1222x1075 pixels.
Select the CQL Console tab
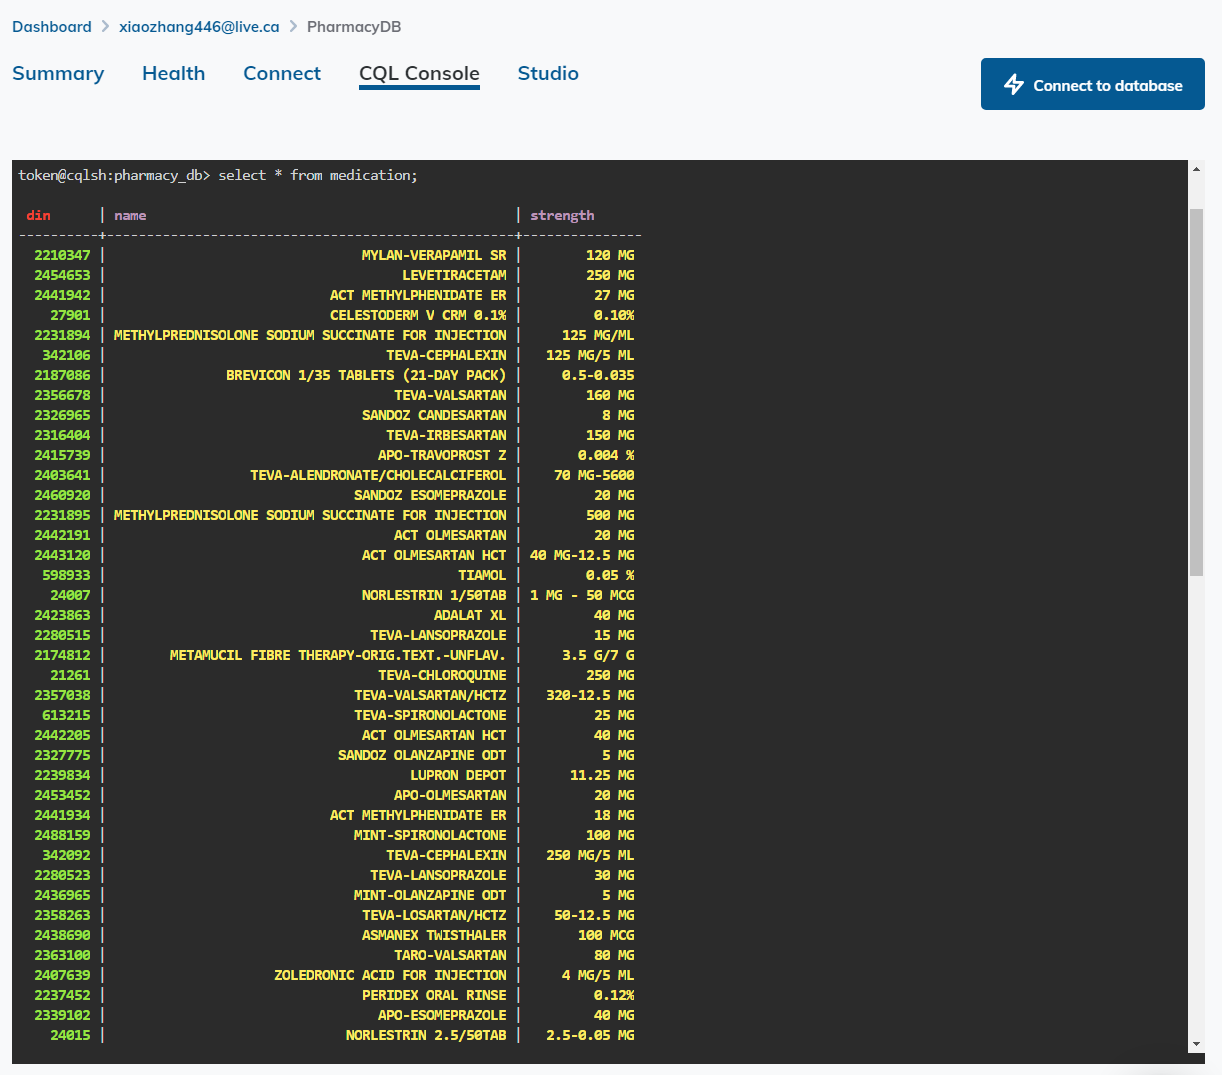point(419,73)
